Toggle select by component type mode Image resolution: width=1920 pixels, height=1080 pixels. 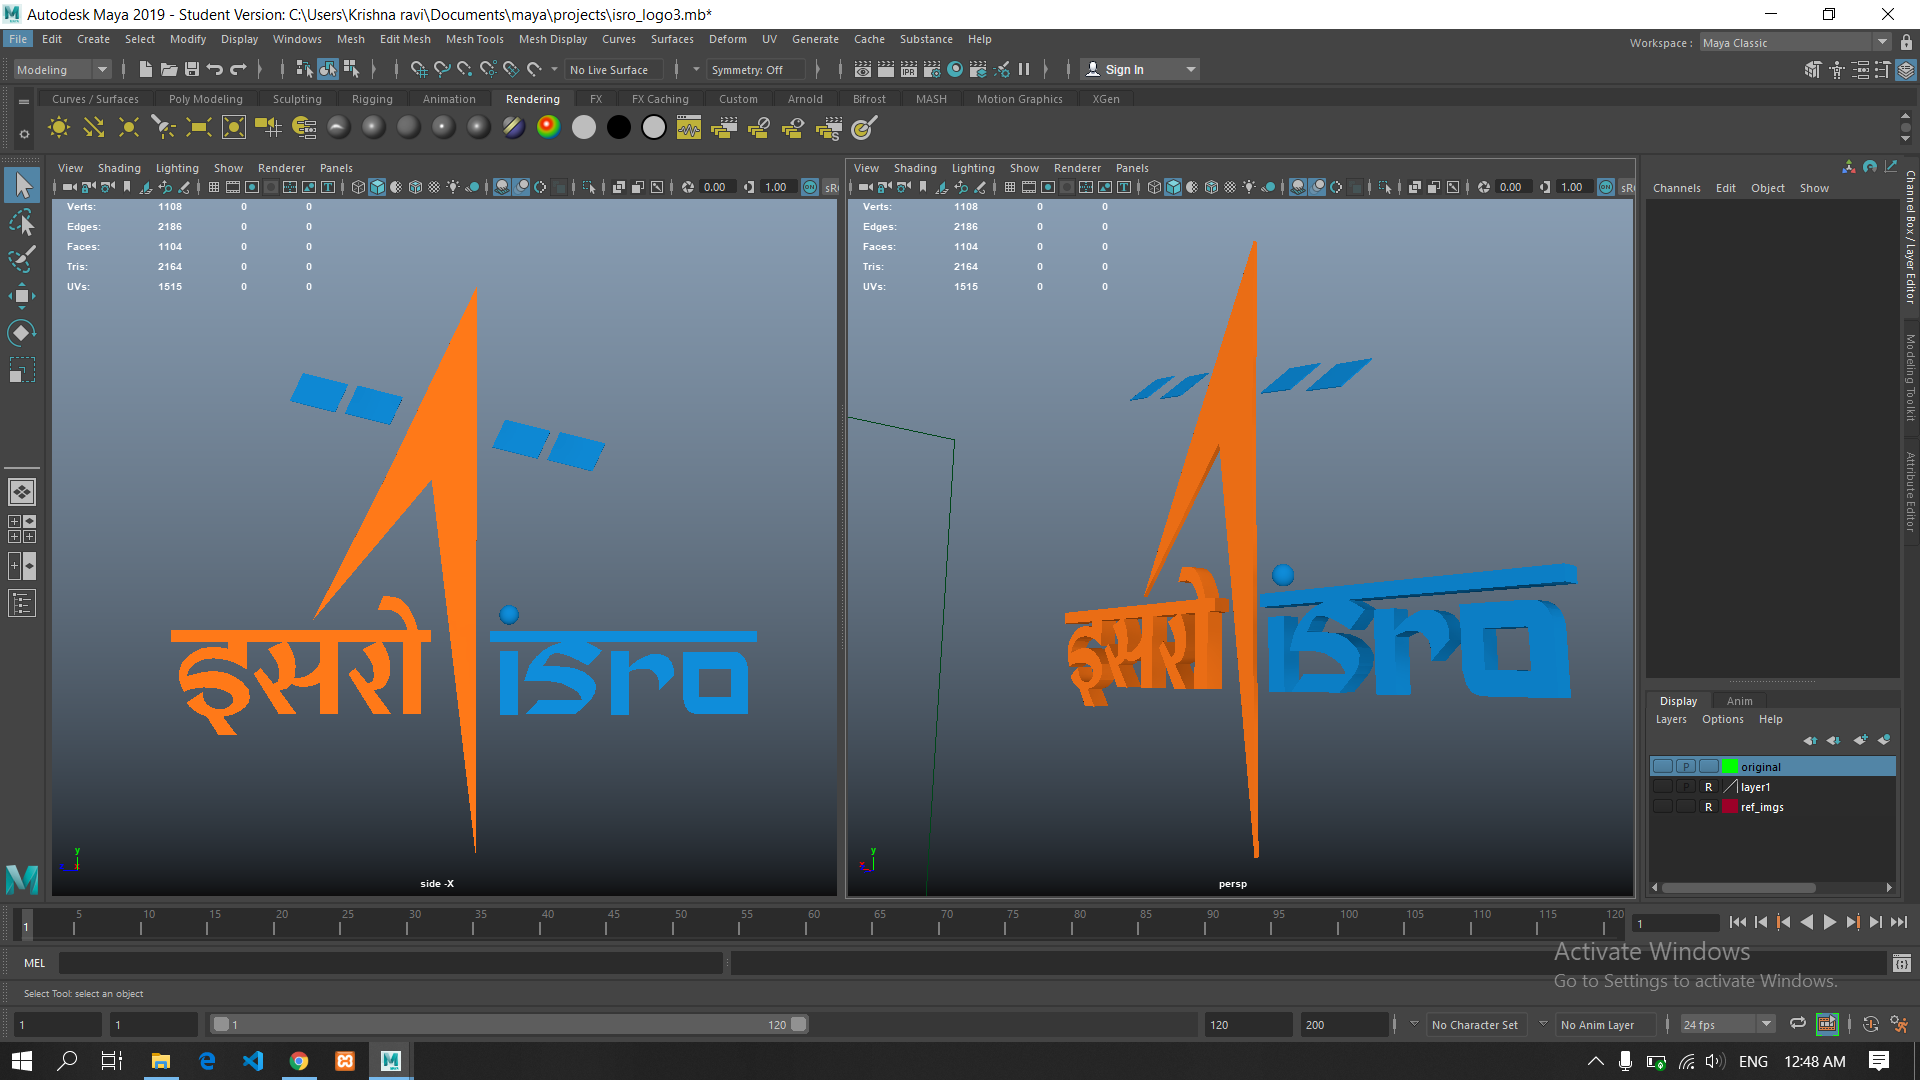tap(351, 69)
